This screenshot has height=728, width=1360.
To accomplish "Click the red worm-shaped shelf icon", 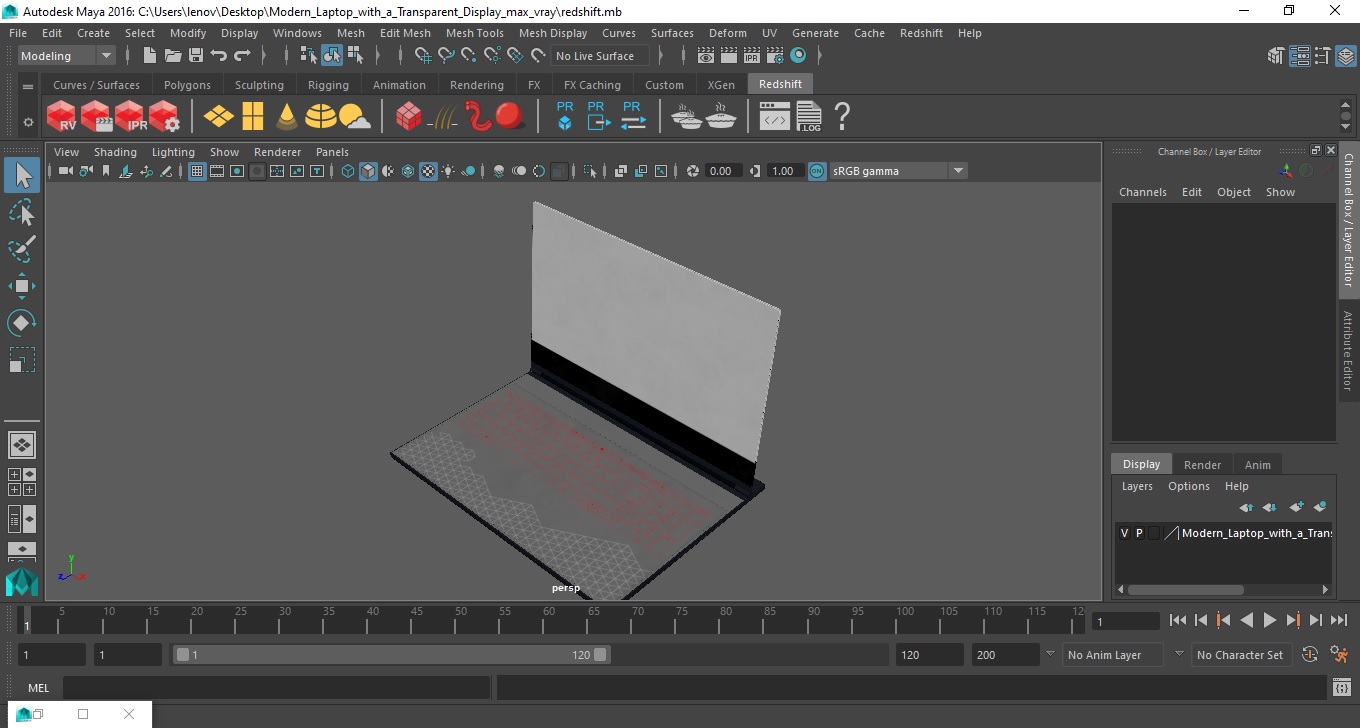I will 477,116.
